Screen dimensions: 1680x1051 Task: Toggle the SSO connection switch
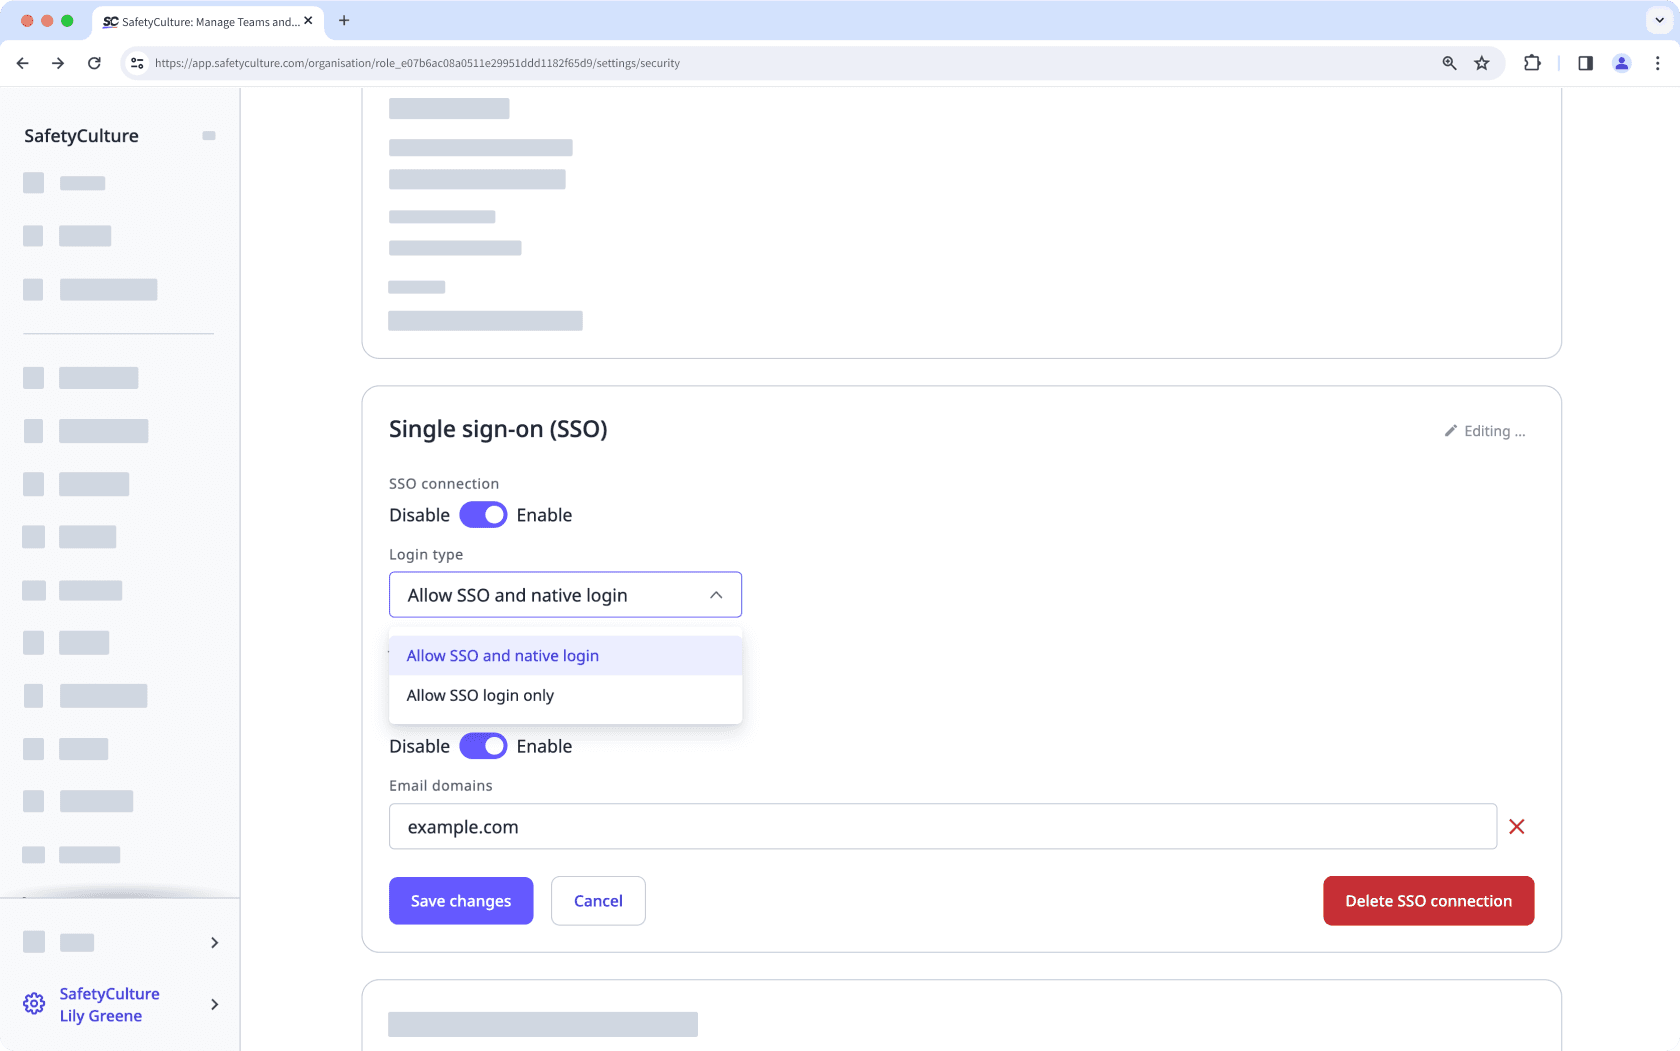(x=483, y=514)
